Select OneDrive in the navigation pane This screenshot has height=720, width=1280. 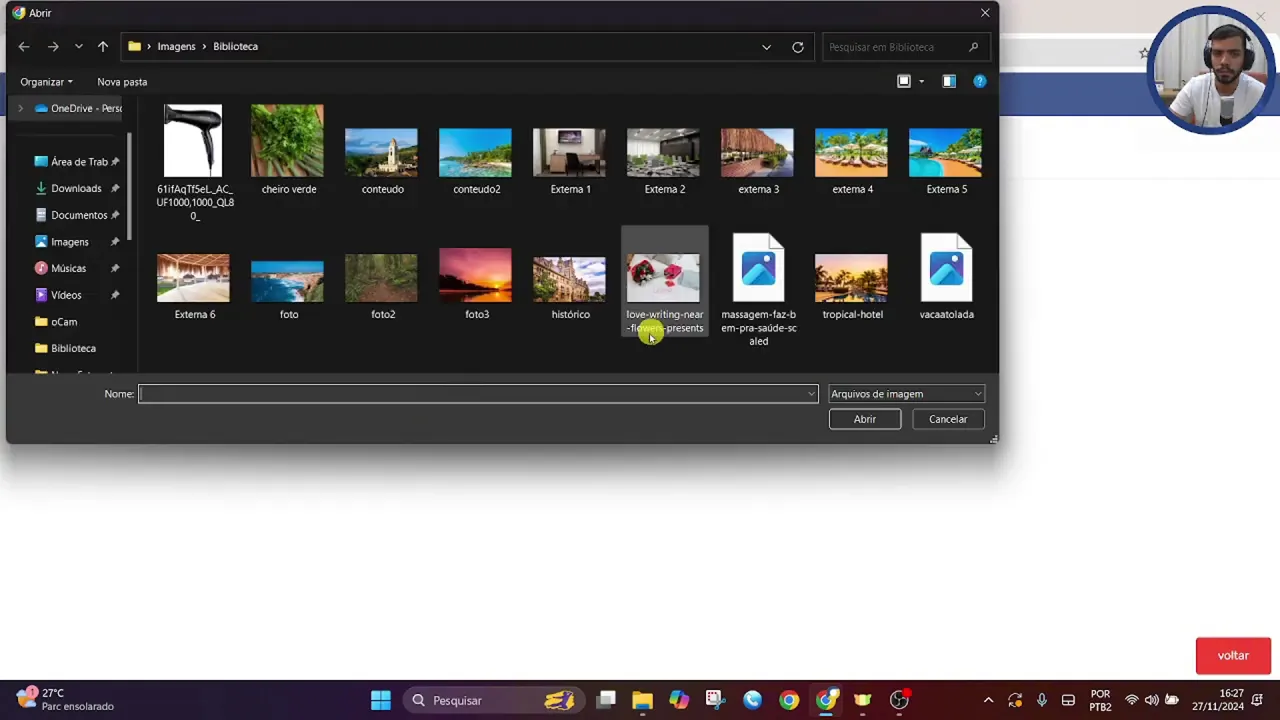coord(78,108)
